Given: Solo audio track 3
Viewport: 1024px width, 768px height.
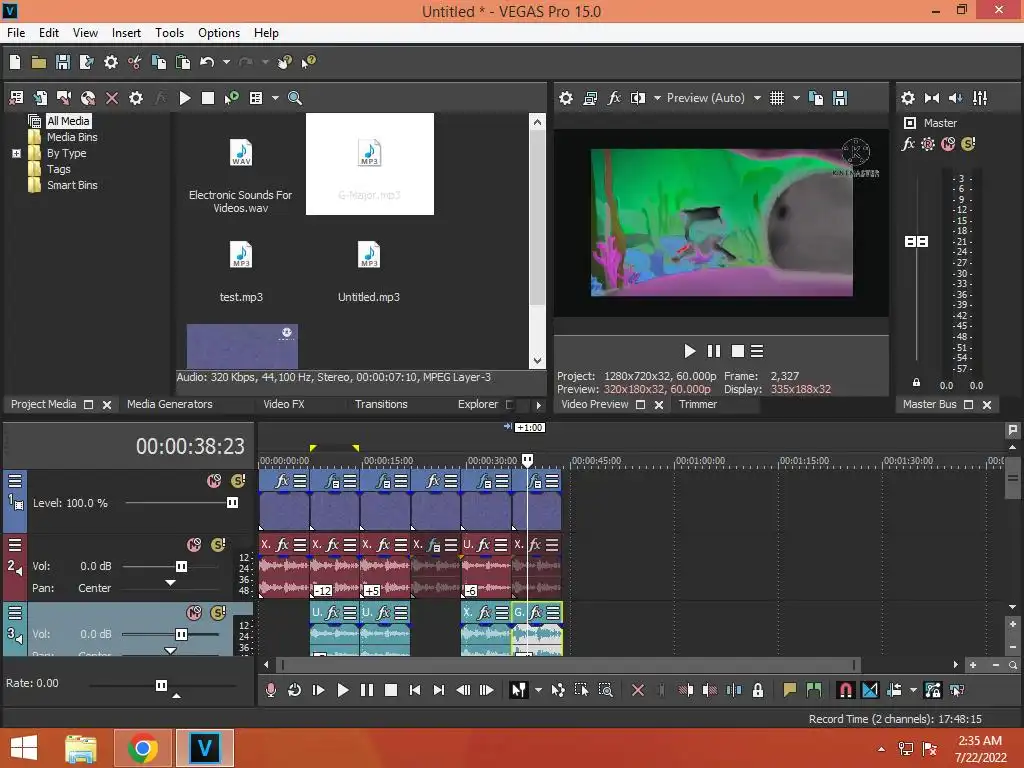Looking at the screenshot, I should (x=218, y=613).
